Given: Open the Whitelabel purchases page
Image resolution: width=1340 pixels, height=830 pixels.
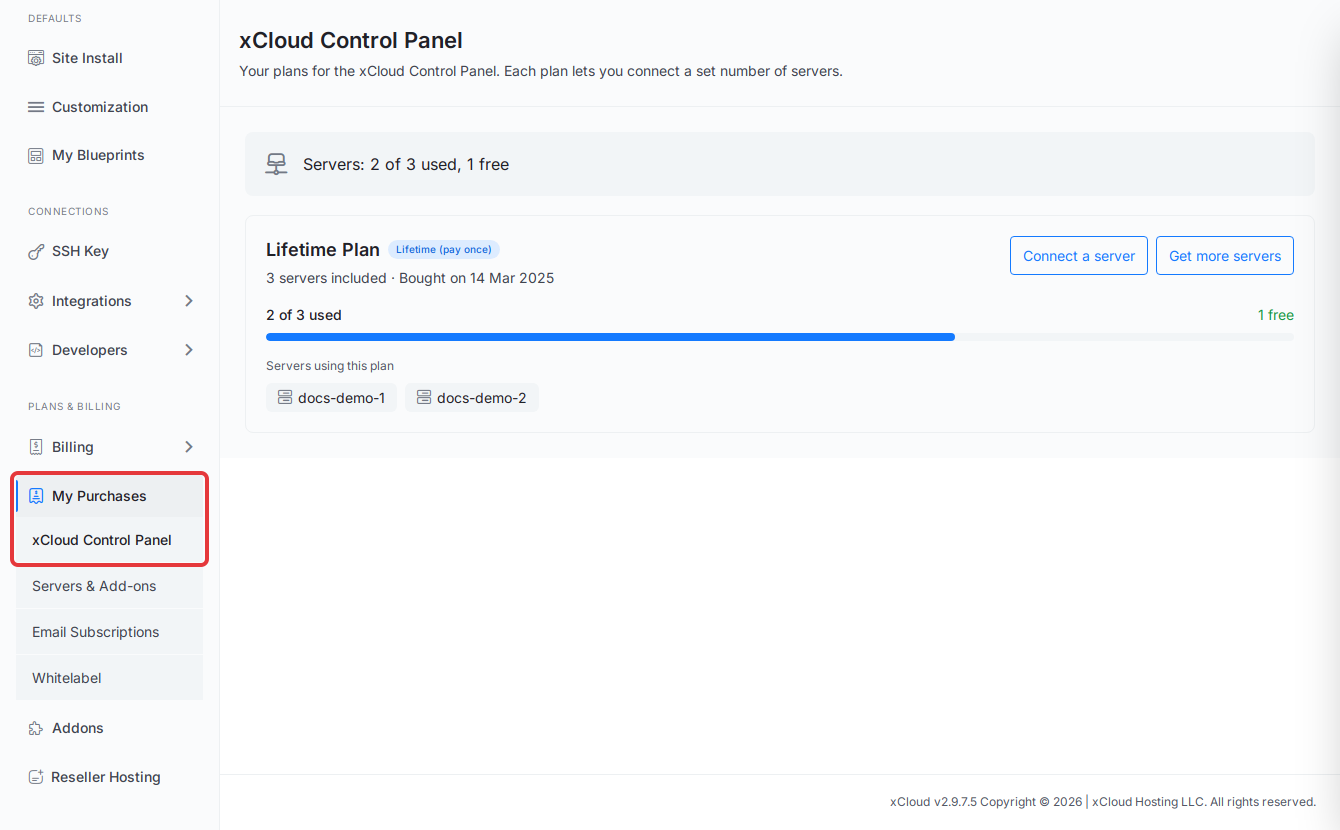Looking at the screenshot, I should [x=110, y=678].
